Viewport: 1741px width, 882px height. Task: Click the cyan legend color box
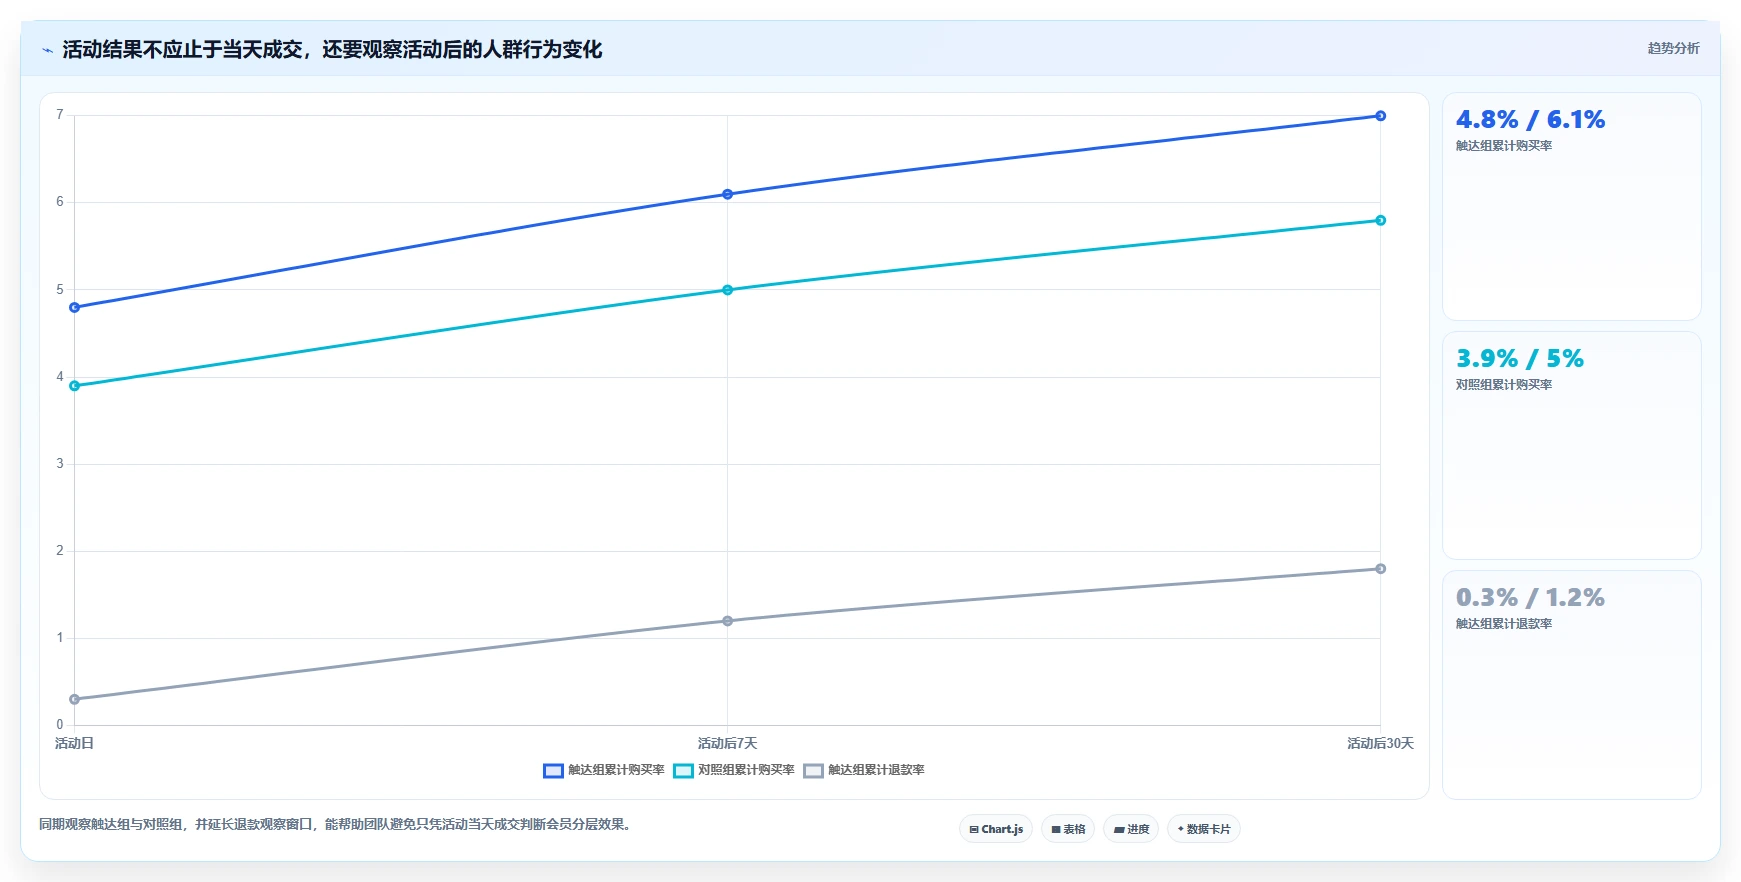click(x=683, y=771)
